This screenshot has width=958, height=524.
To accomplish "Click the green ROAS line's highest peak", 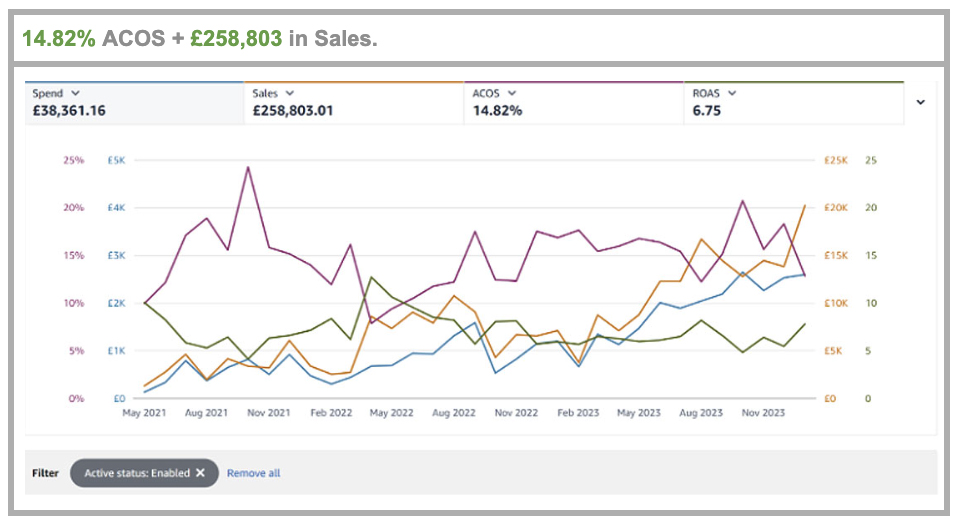I will pos(371,277).
